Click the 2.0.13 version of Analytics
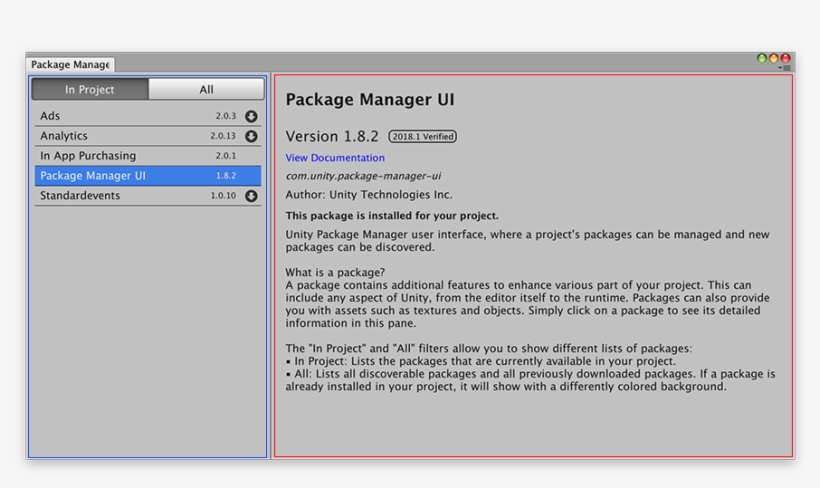The image size is (820, 488). [223, 136]
